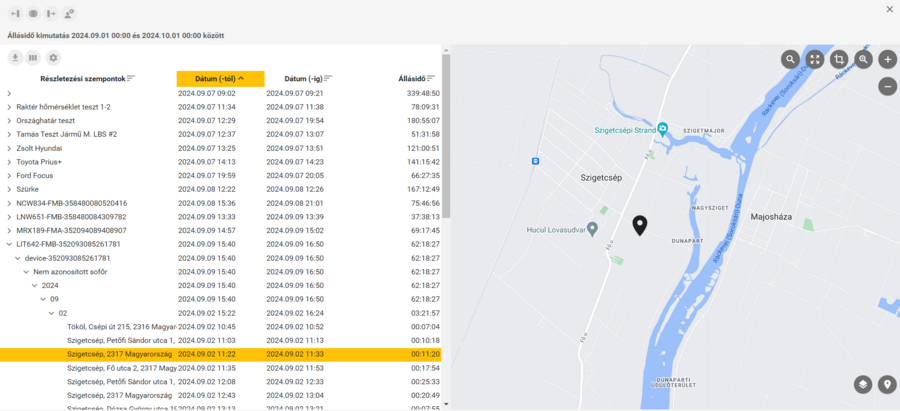Zoom out on map with minus button
Screen dimensions: 900x411
click(888, 86)
